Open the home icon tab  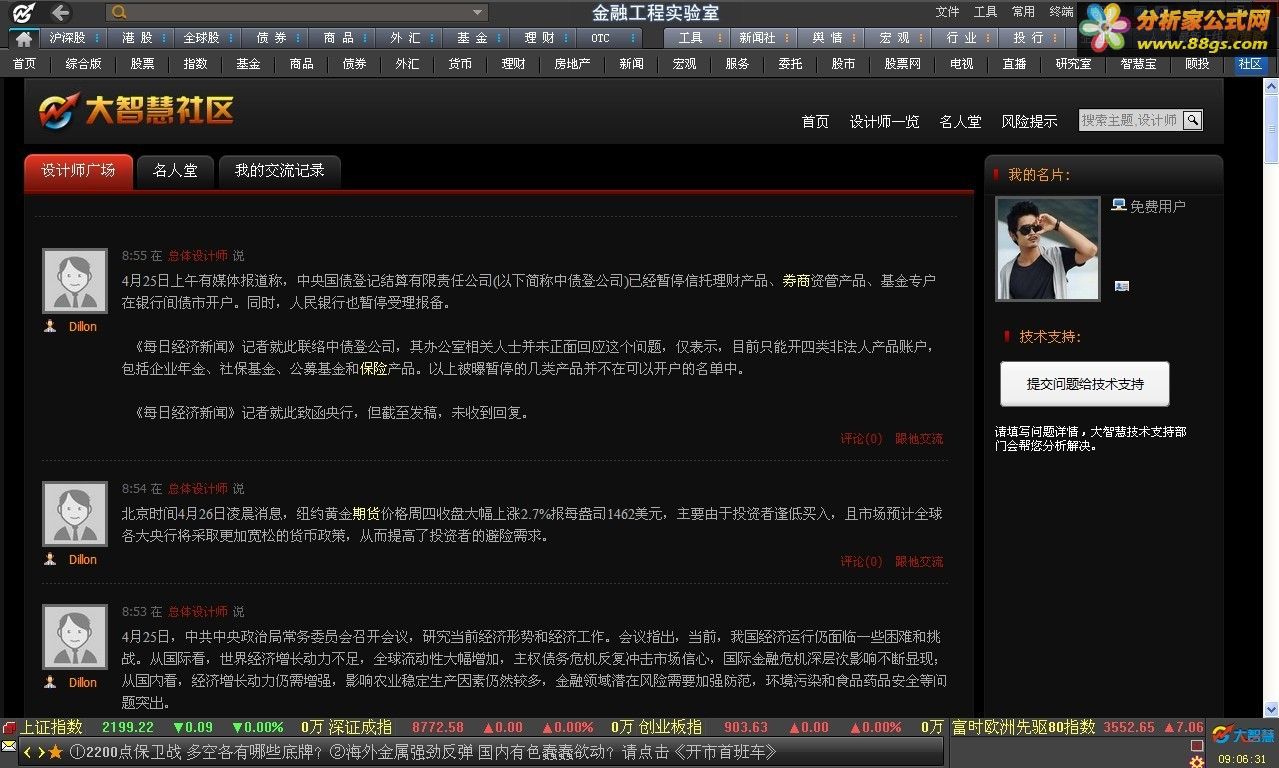pos(24,38)
